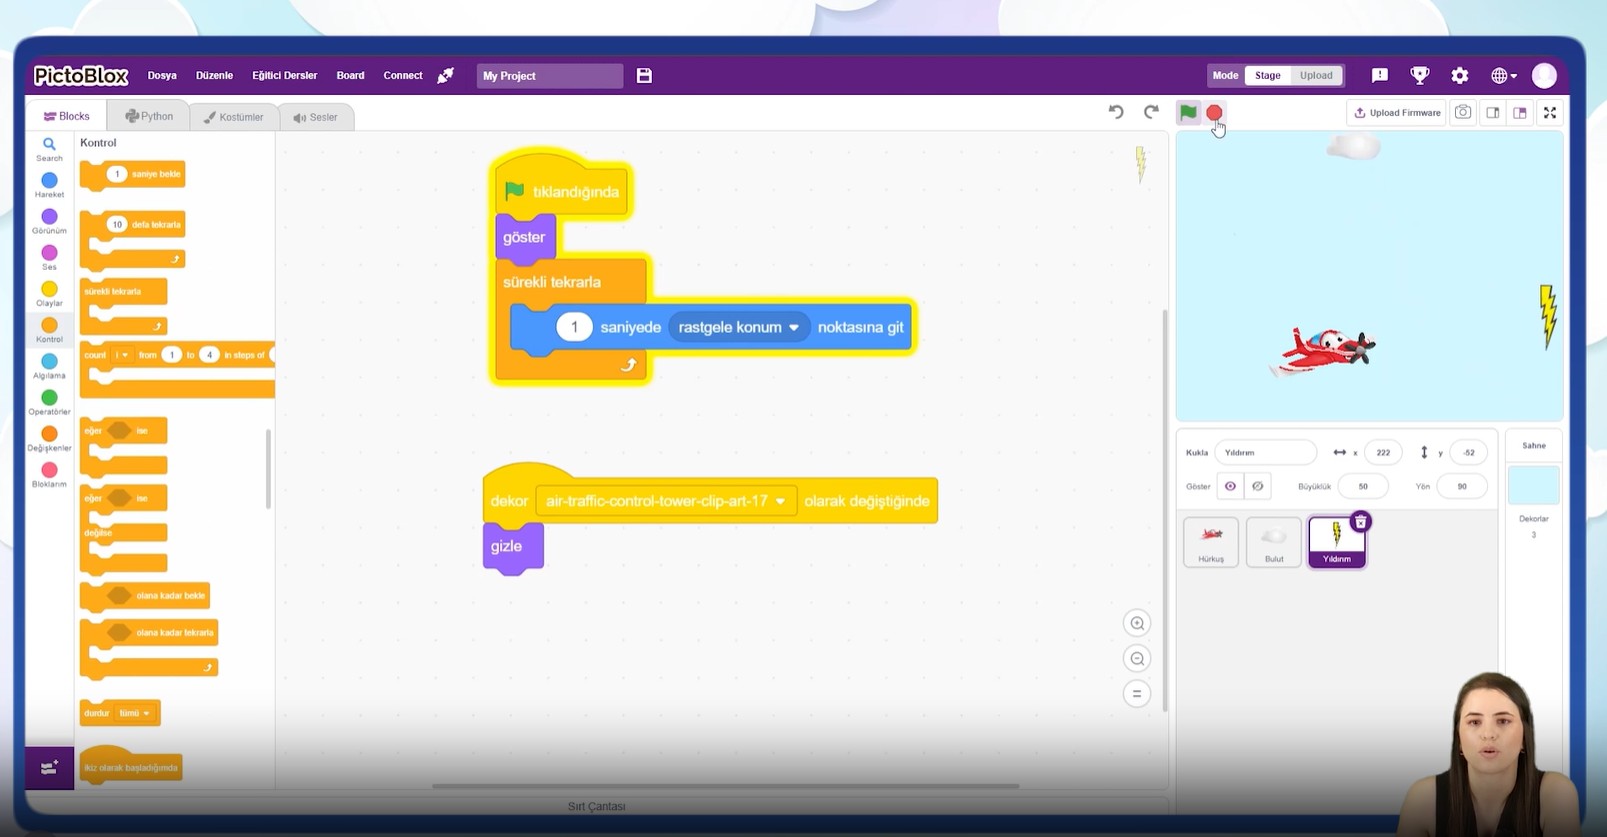
Task: Enter fullscreen stage mode
Action: pyautogui.click(x=1549, y=113)
